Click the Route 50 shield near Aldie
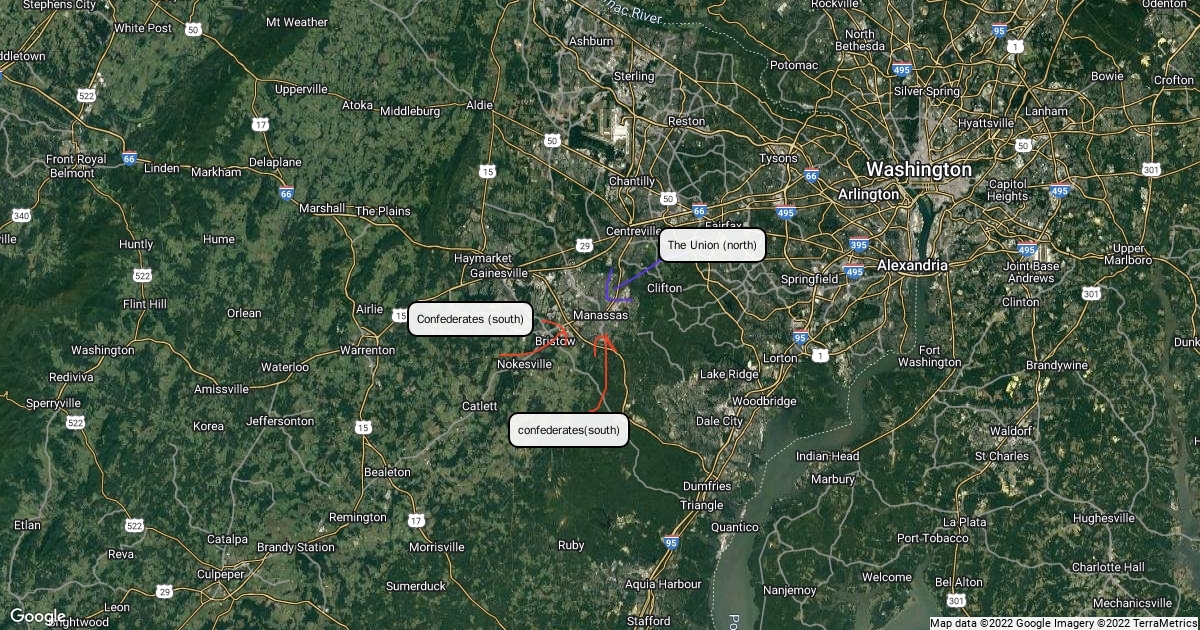 552,141
